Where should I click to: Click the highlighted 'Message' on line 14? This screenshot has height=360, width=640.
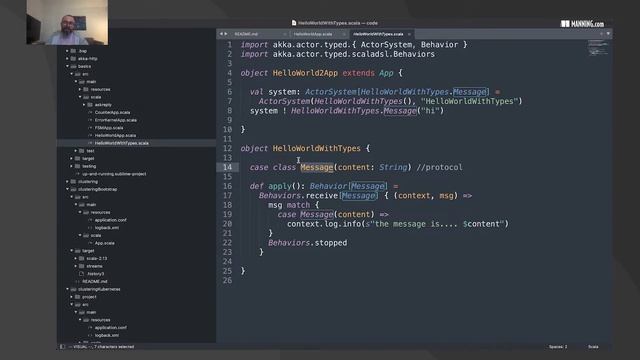click(x=317, y=167)
